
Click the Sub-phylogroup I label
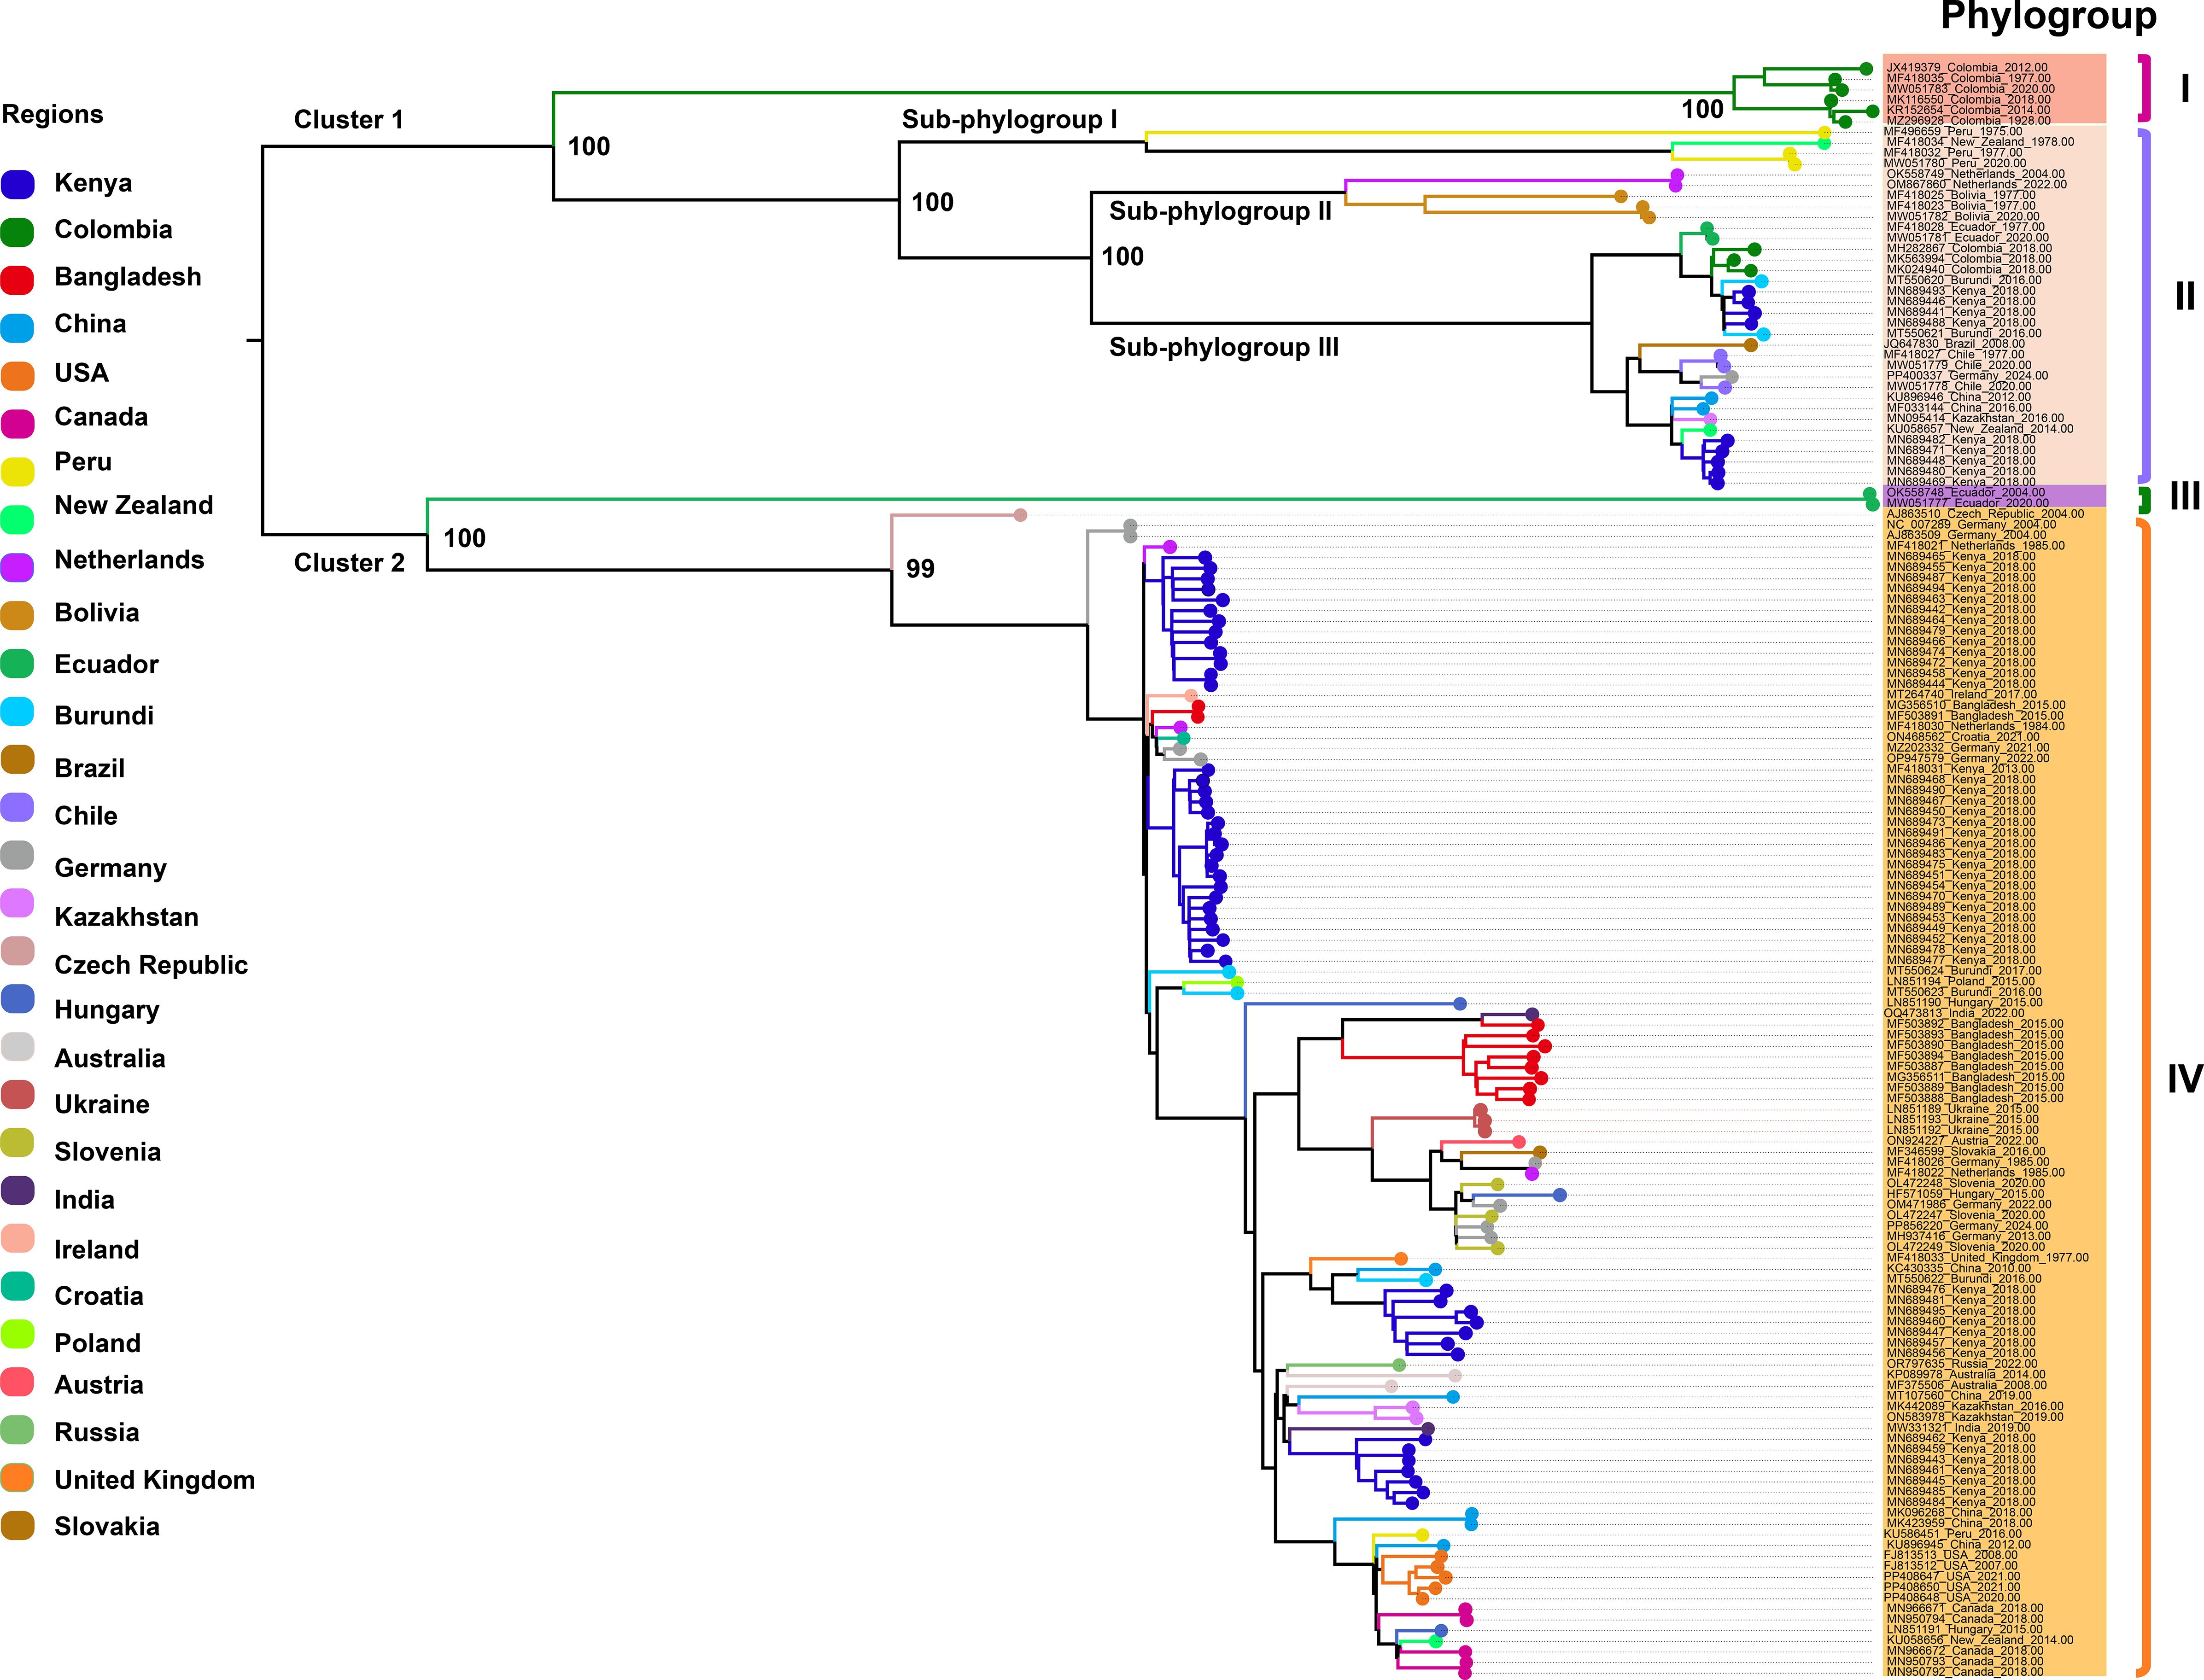(1009, 120)
